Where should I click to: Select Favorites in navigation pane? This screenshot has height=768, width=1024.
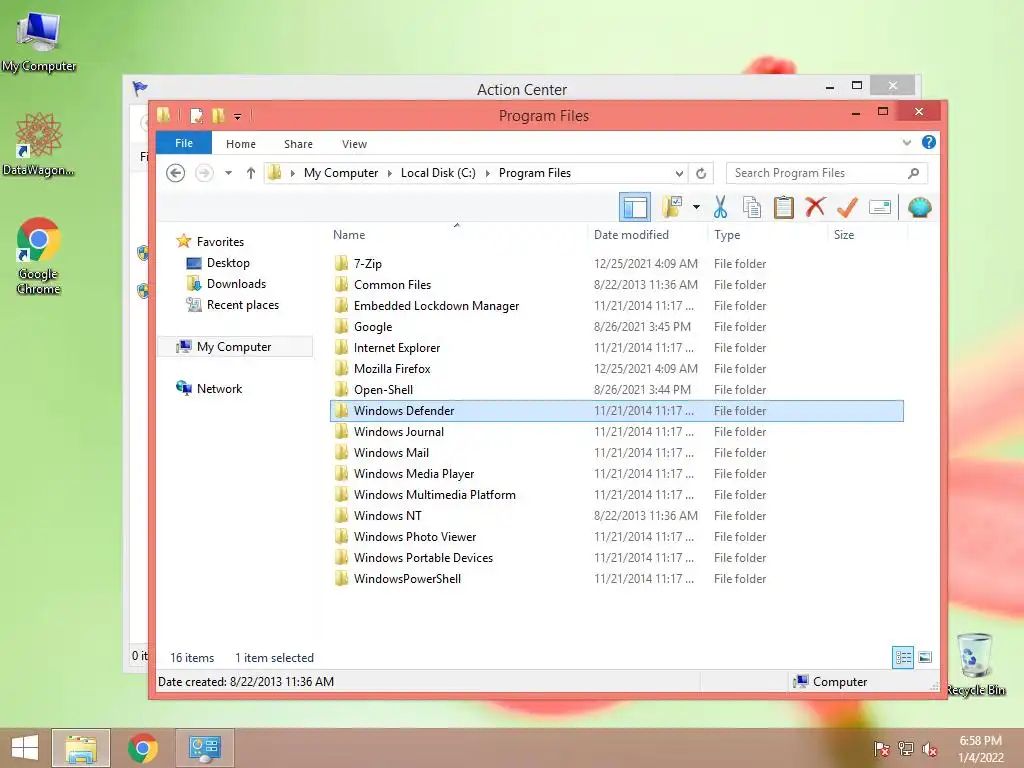tap(220, 242)
